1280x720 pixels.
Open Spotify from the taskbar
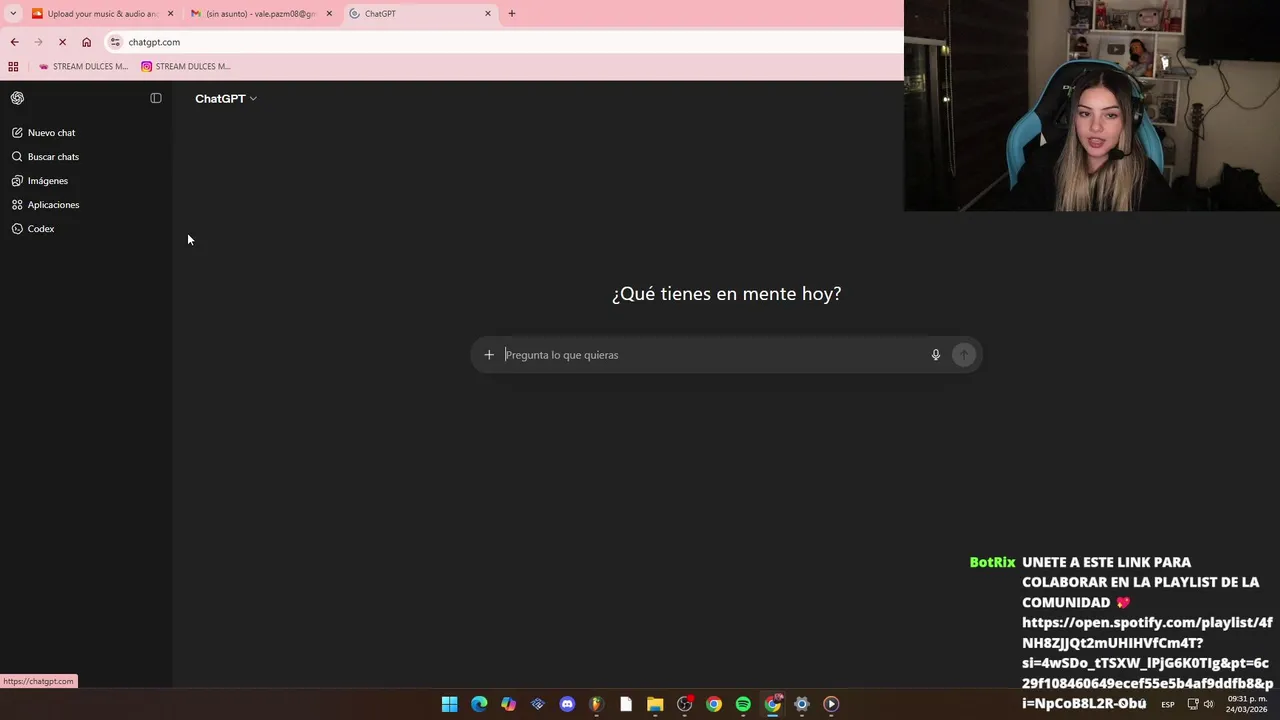[x=743, y=704]
